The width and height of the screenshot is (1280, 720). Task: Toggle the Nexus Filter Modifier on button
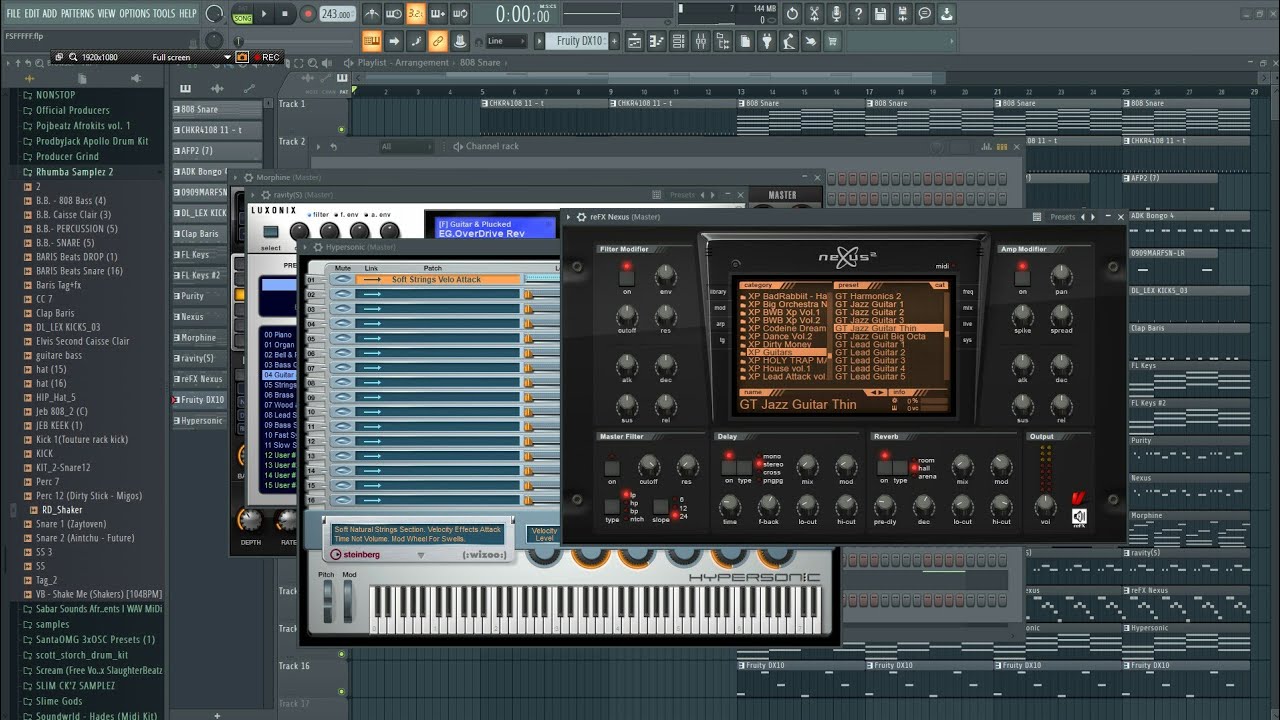point(627,278)
